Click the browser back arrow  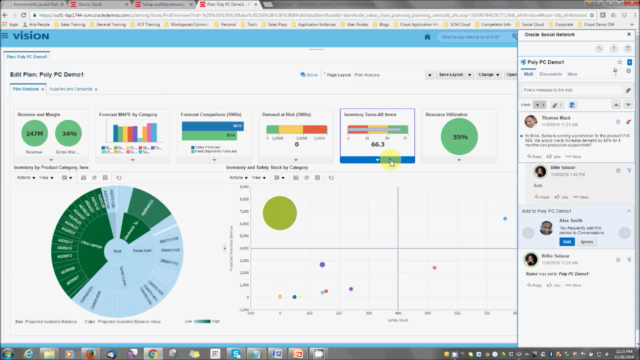point(5,15)
